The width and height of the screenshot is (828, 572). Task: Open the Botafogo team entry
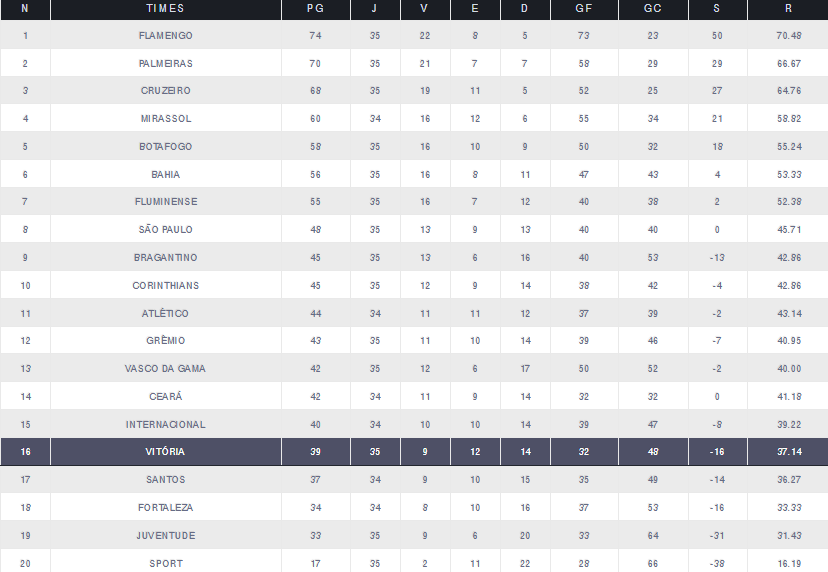166,147
